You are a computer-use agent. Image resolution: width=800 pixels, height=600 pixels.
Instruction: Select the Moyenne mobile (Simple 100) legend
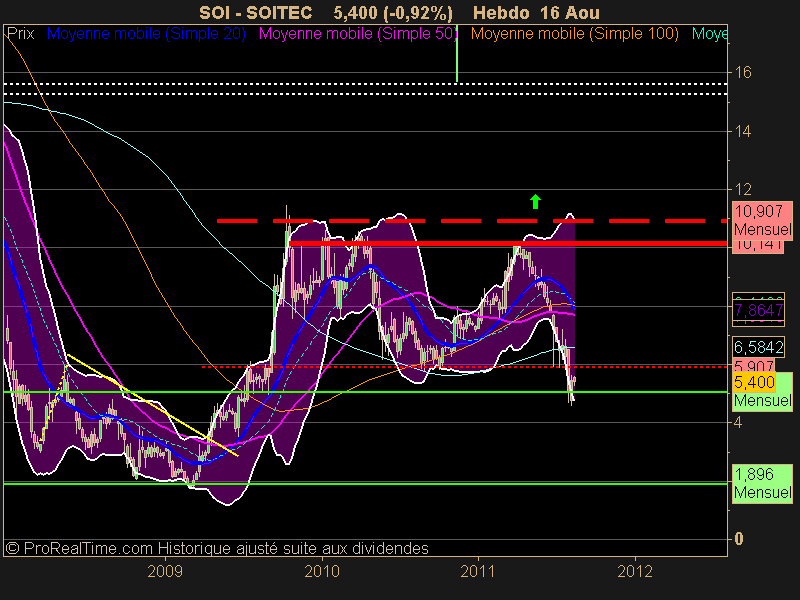coord(574,34)
